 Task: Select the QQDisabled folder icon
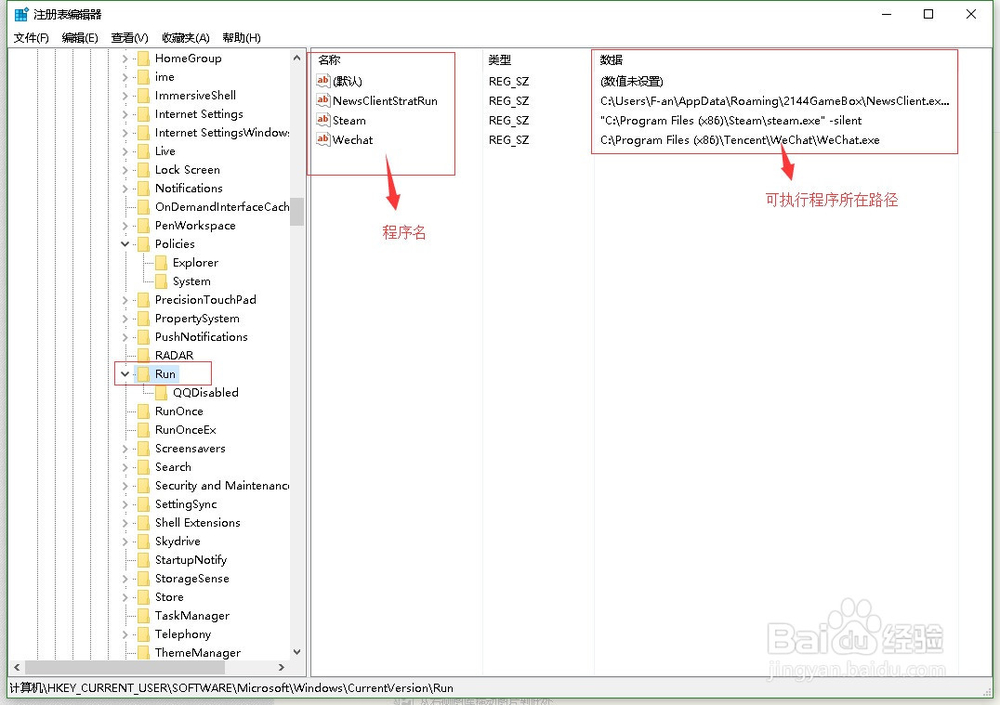coord(162,392)
